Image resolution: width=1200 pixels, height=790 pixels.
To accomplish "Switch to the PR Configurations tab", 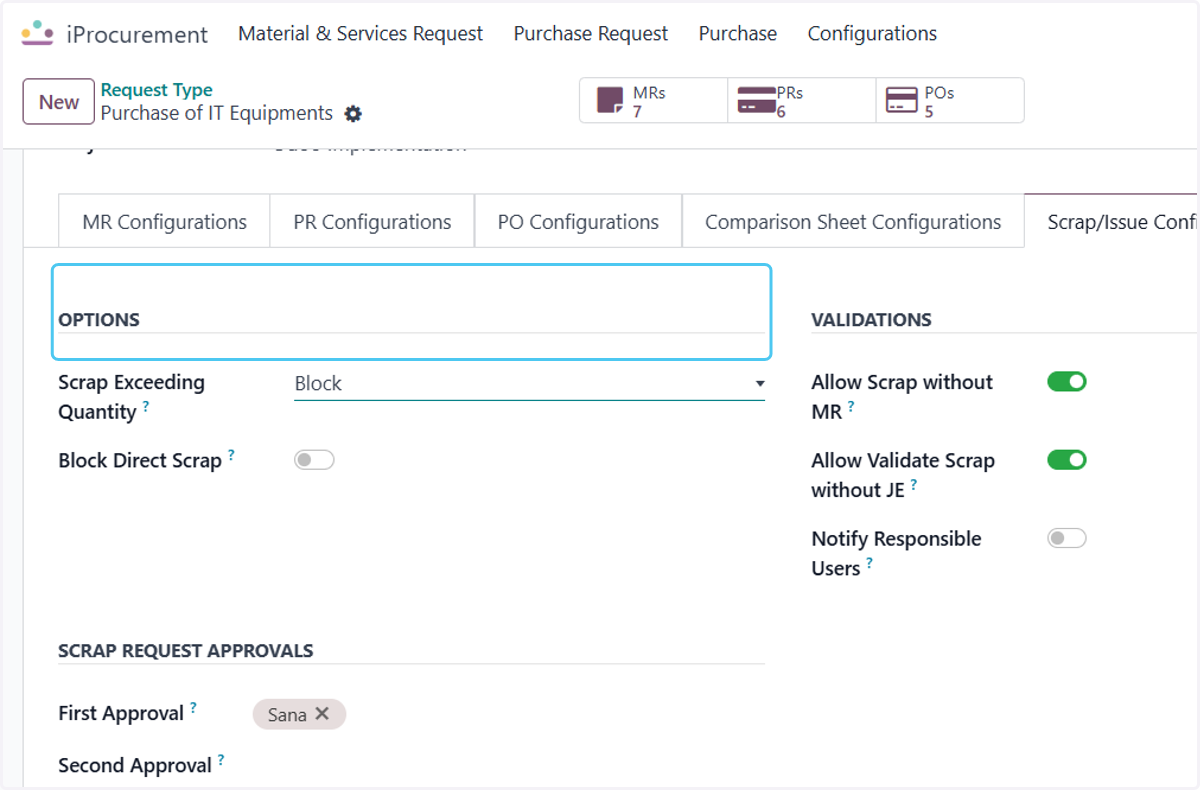I will pos(372,222).
